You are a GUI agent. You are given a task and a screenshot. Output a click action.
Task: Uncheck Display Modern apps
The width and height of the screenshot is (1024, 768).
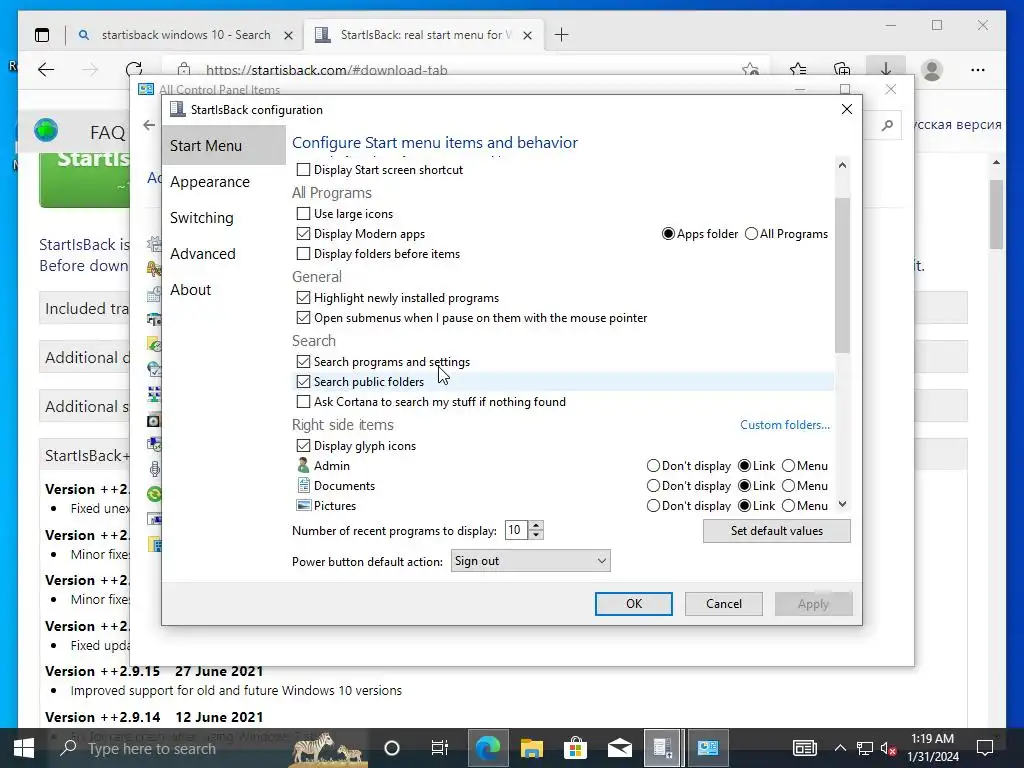(x=303, y=234)
